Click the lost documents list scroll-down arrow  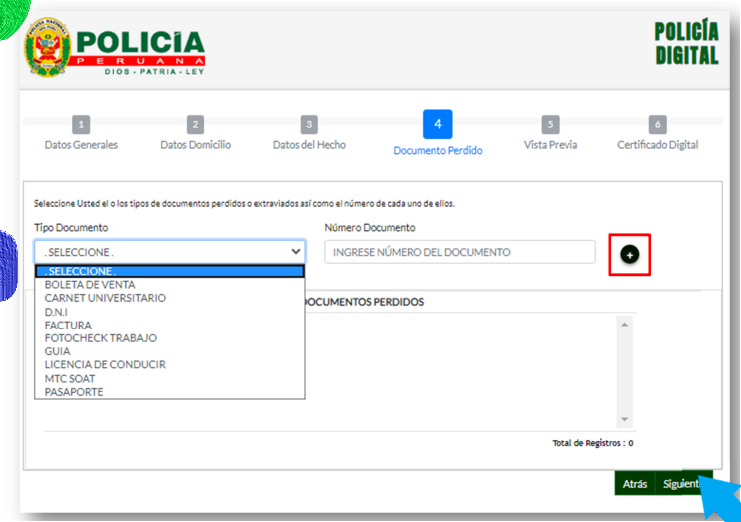coord(625,420)
